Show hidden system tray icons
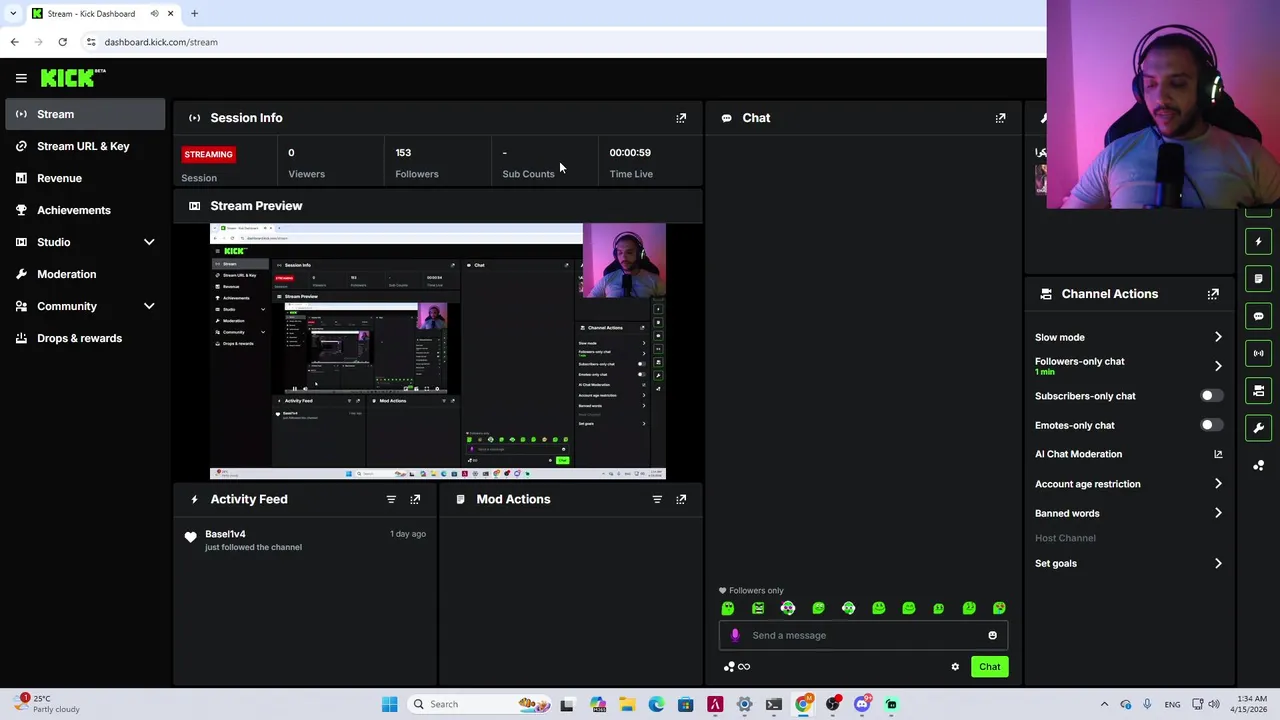This screenshot has width=1280, height=720. [1104, 704]
